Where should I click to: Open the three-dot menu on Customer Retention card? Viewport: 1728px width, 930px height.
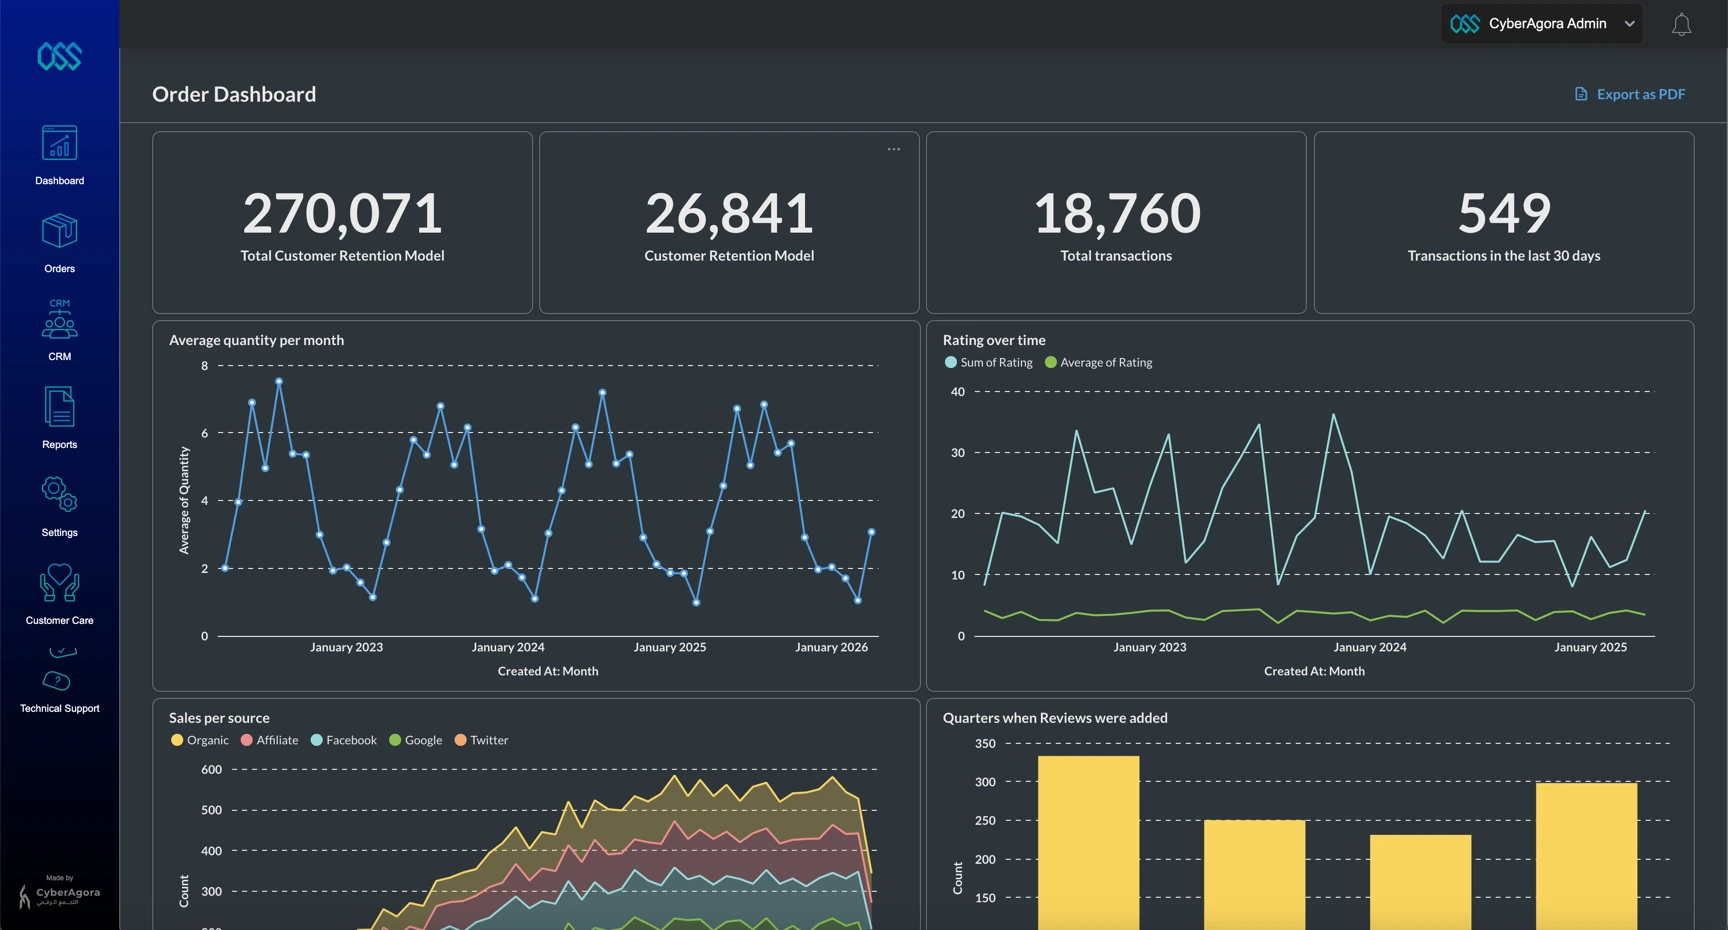pos(894,149)
